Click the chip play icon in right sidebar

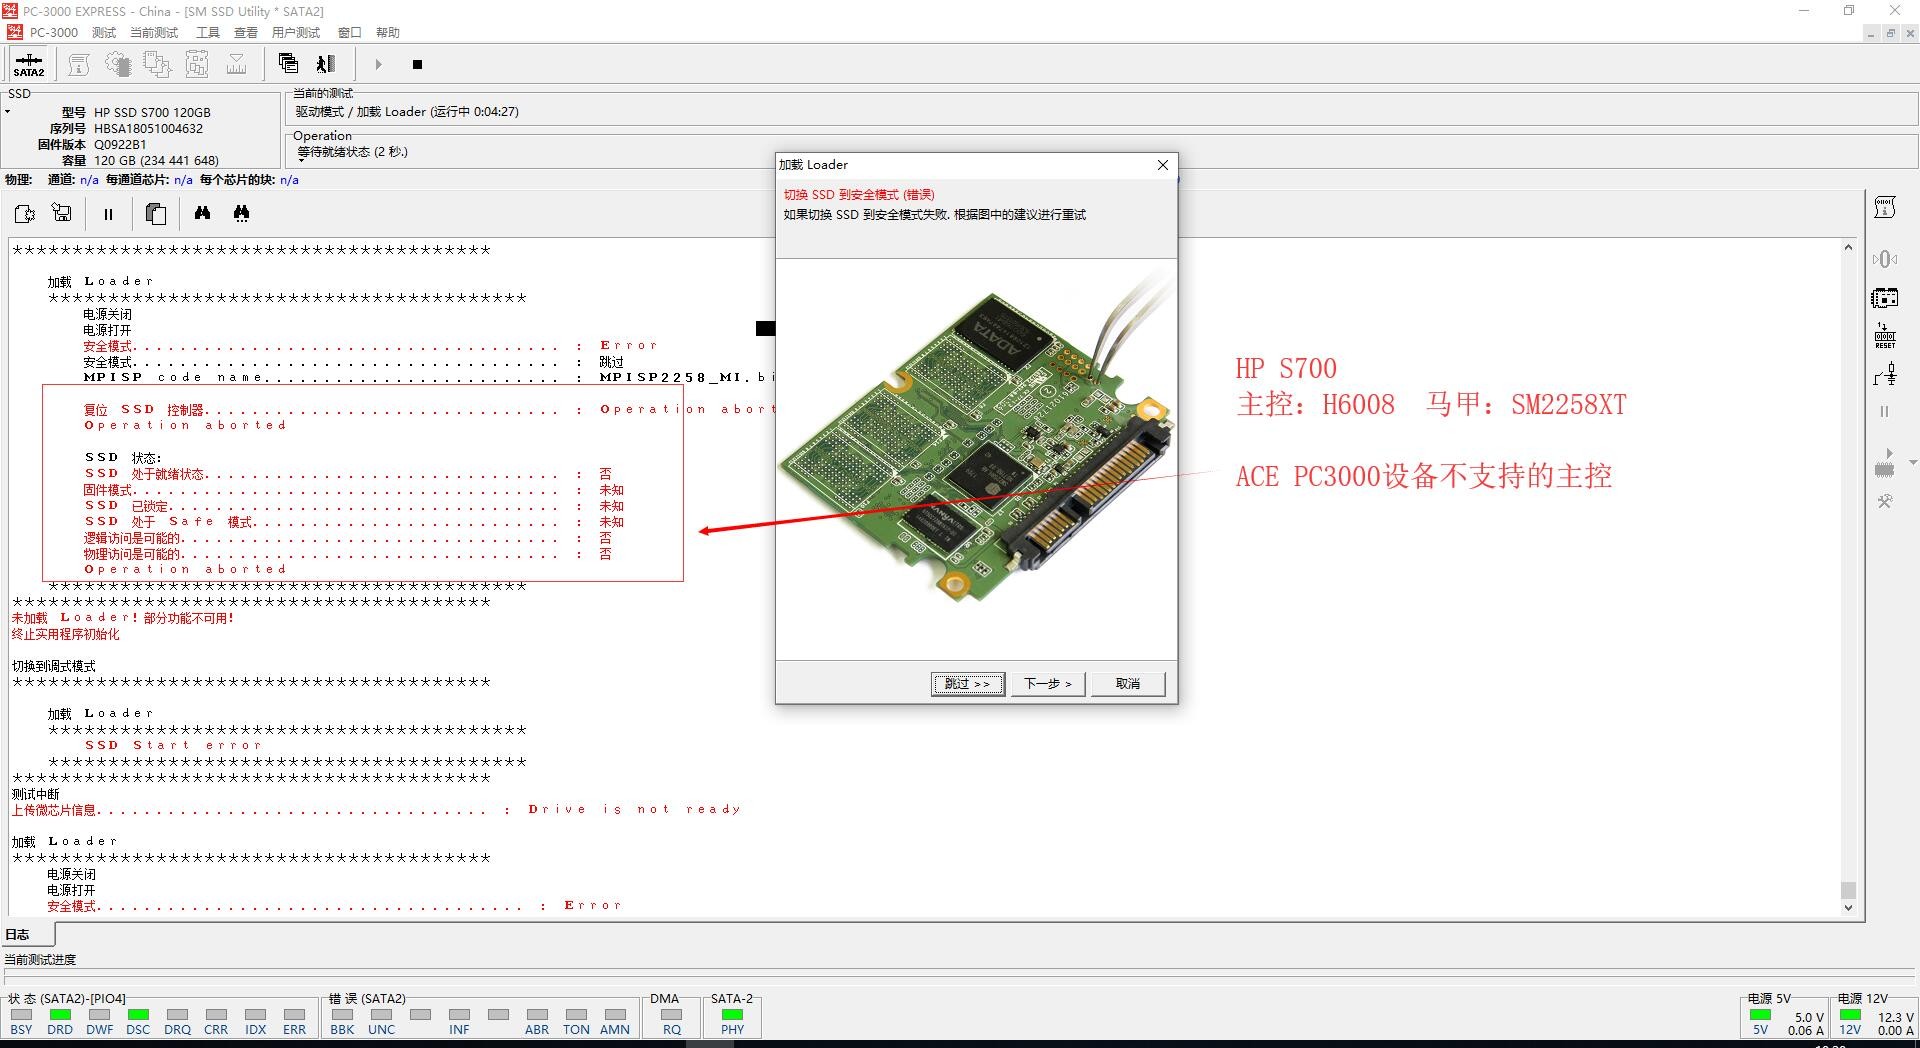[x=1885, y=463]
